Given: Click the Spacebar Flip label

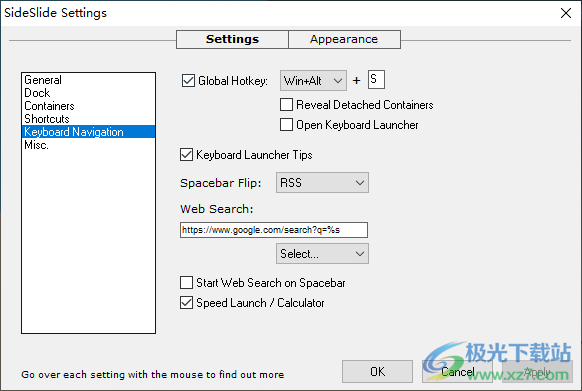Looking at the screenshot, I should (220, 183).
